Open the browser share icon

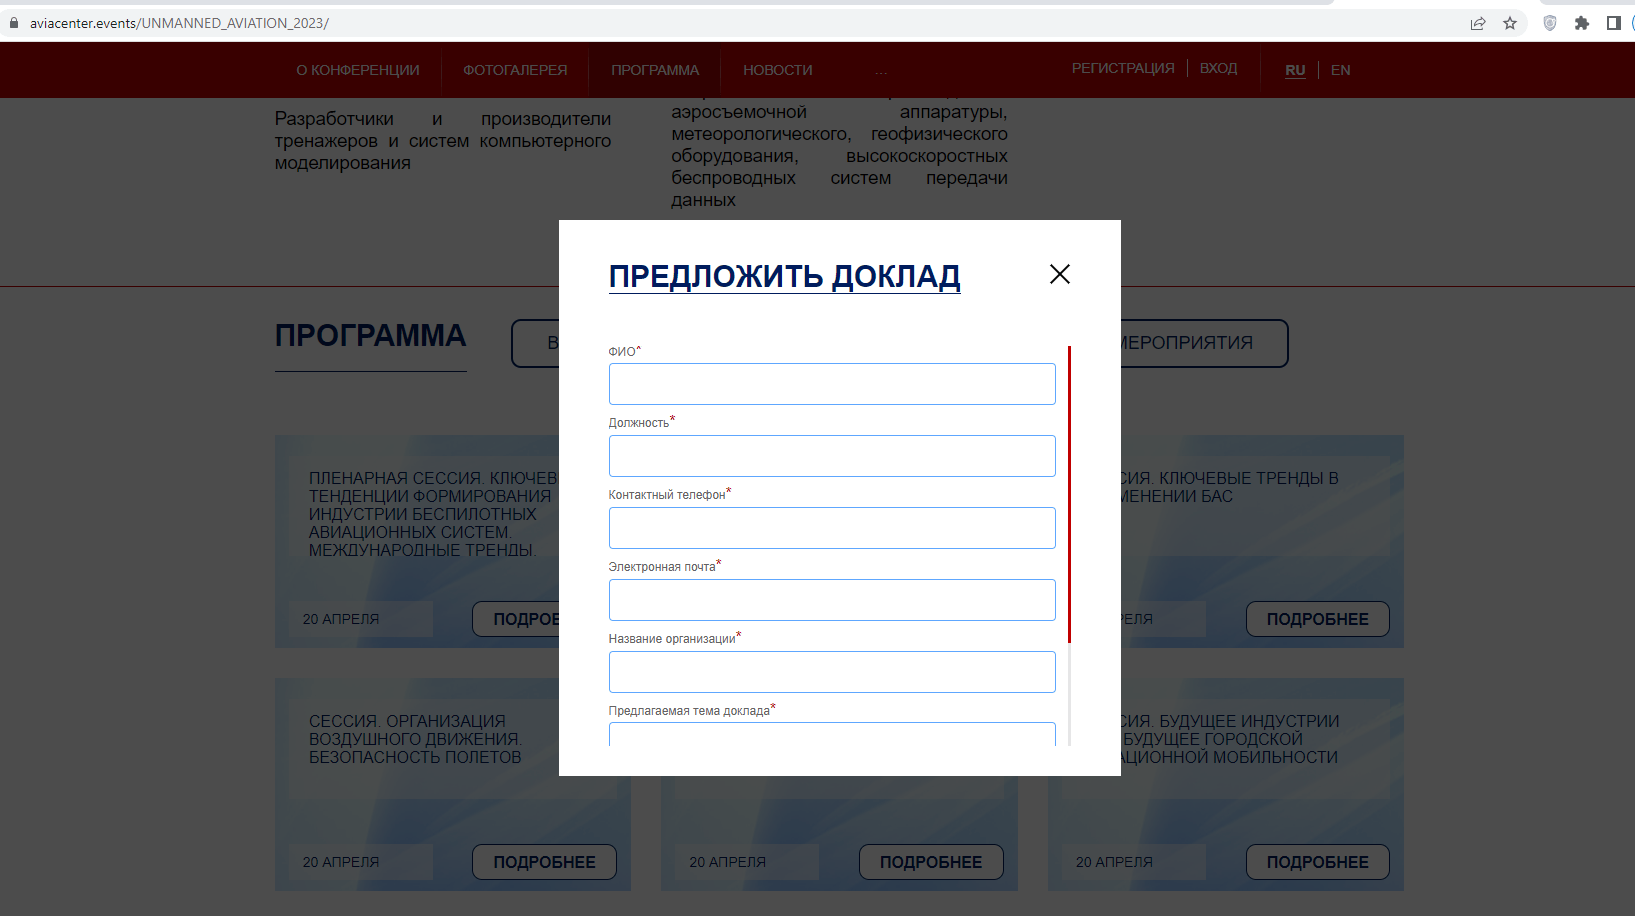(x=1478, y=23)
